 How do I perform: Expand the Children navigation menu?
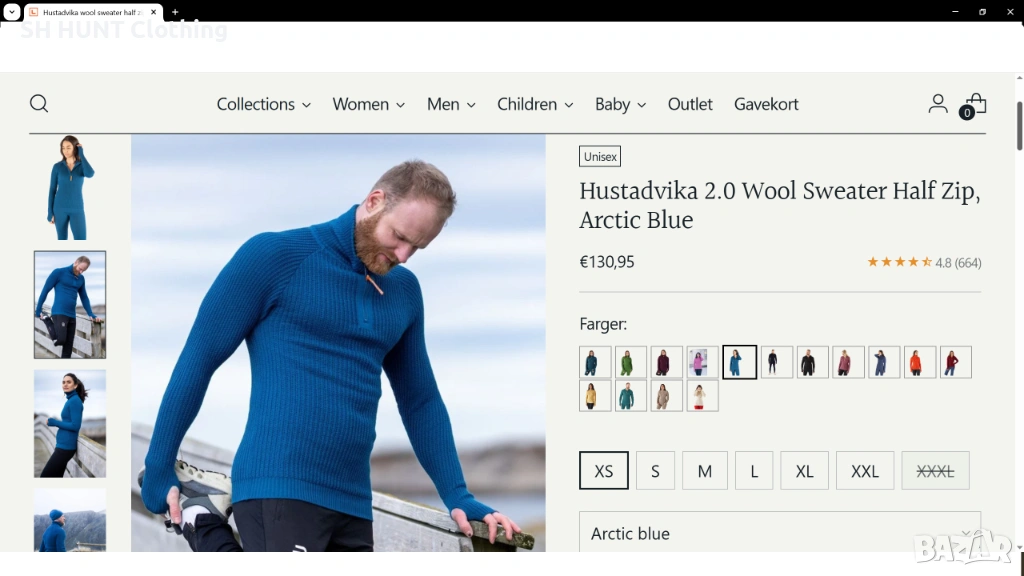tap(535, 104)
